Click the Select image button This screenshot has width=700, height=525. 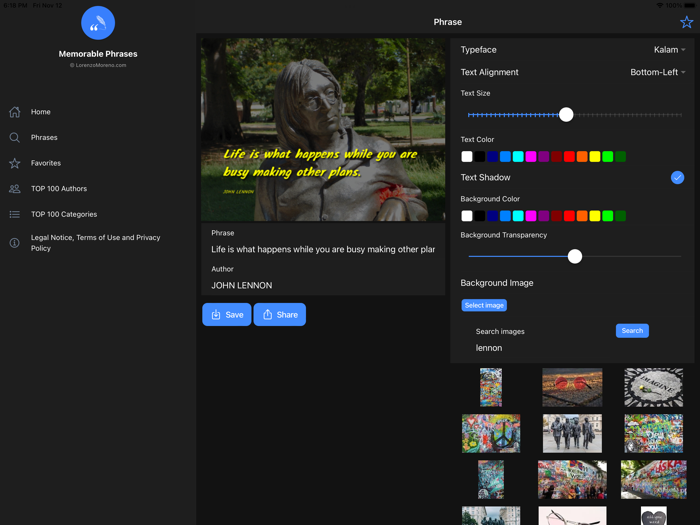(x=484, y=305)
